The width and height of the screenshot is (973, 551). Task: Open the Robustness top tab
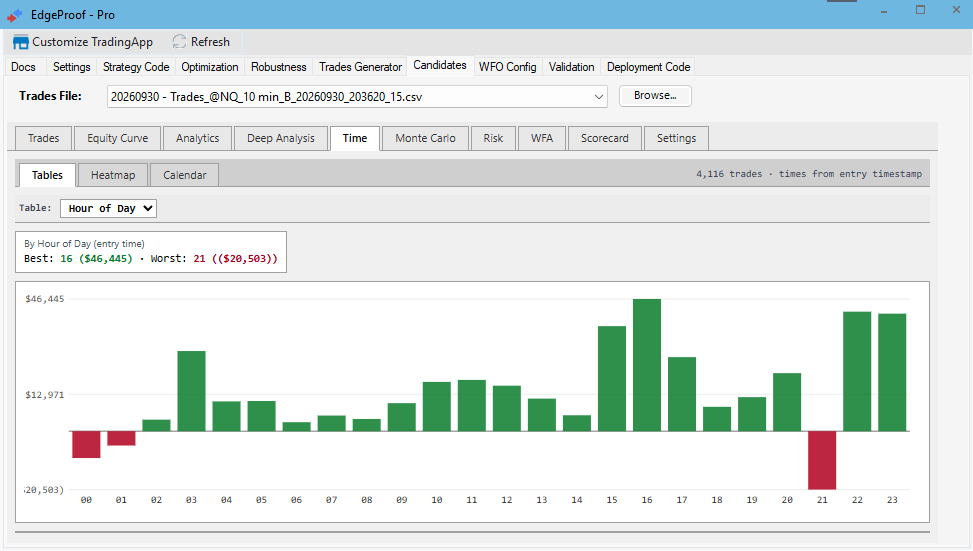279,67
